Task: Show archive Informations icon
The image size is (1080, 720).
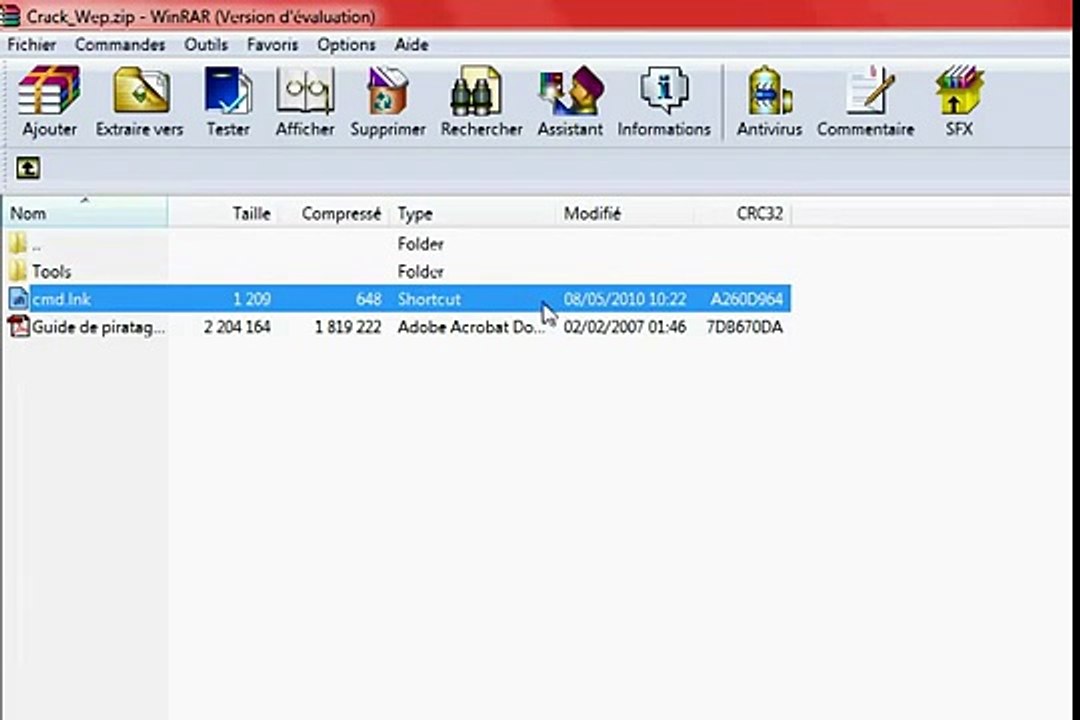Action: point(664,90)
